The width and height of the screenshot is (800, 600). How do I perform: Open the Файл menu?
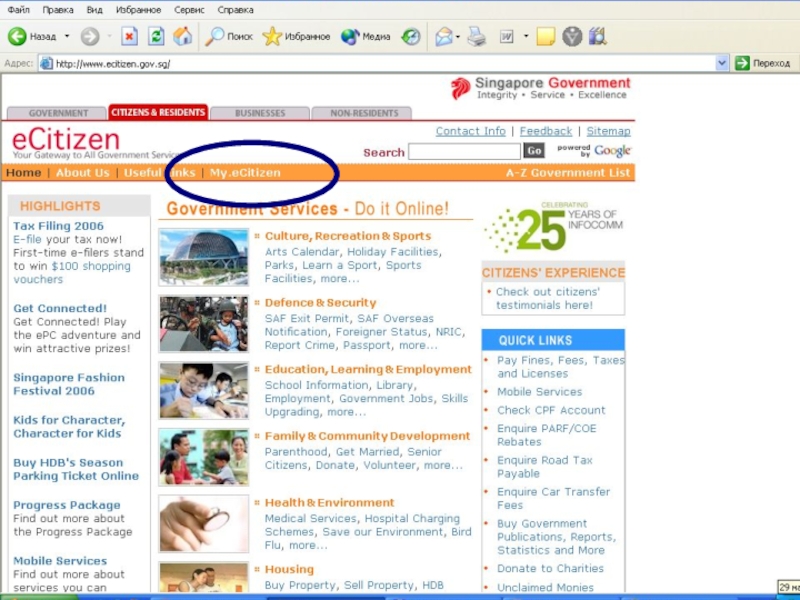click(x=19, y=10)
